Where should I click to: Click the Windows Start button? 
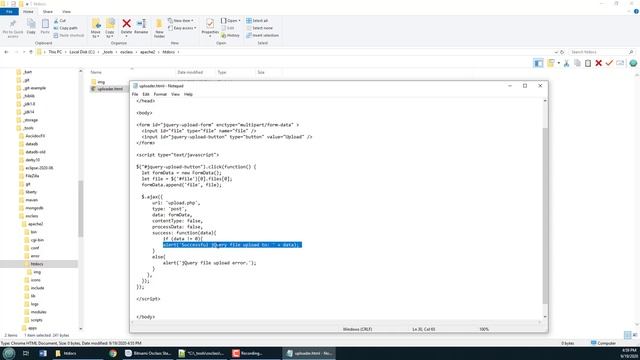pos(9,353)
